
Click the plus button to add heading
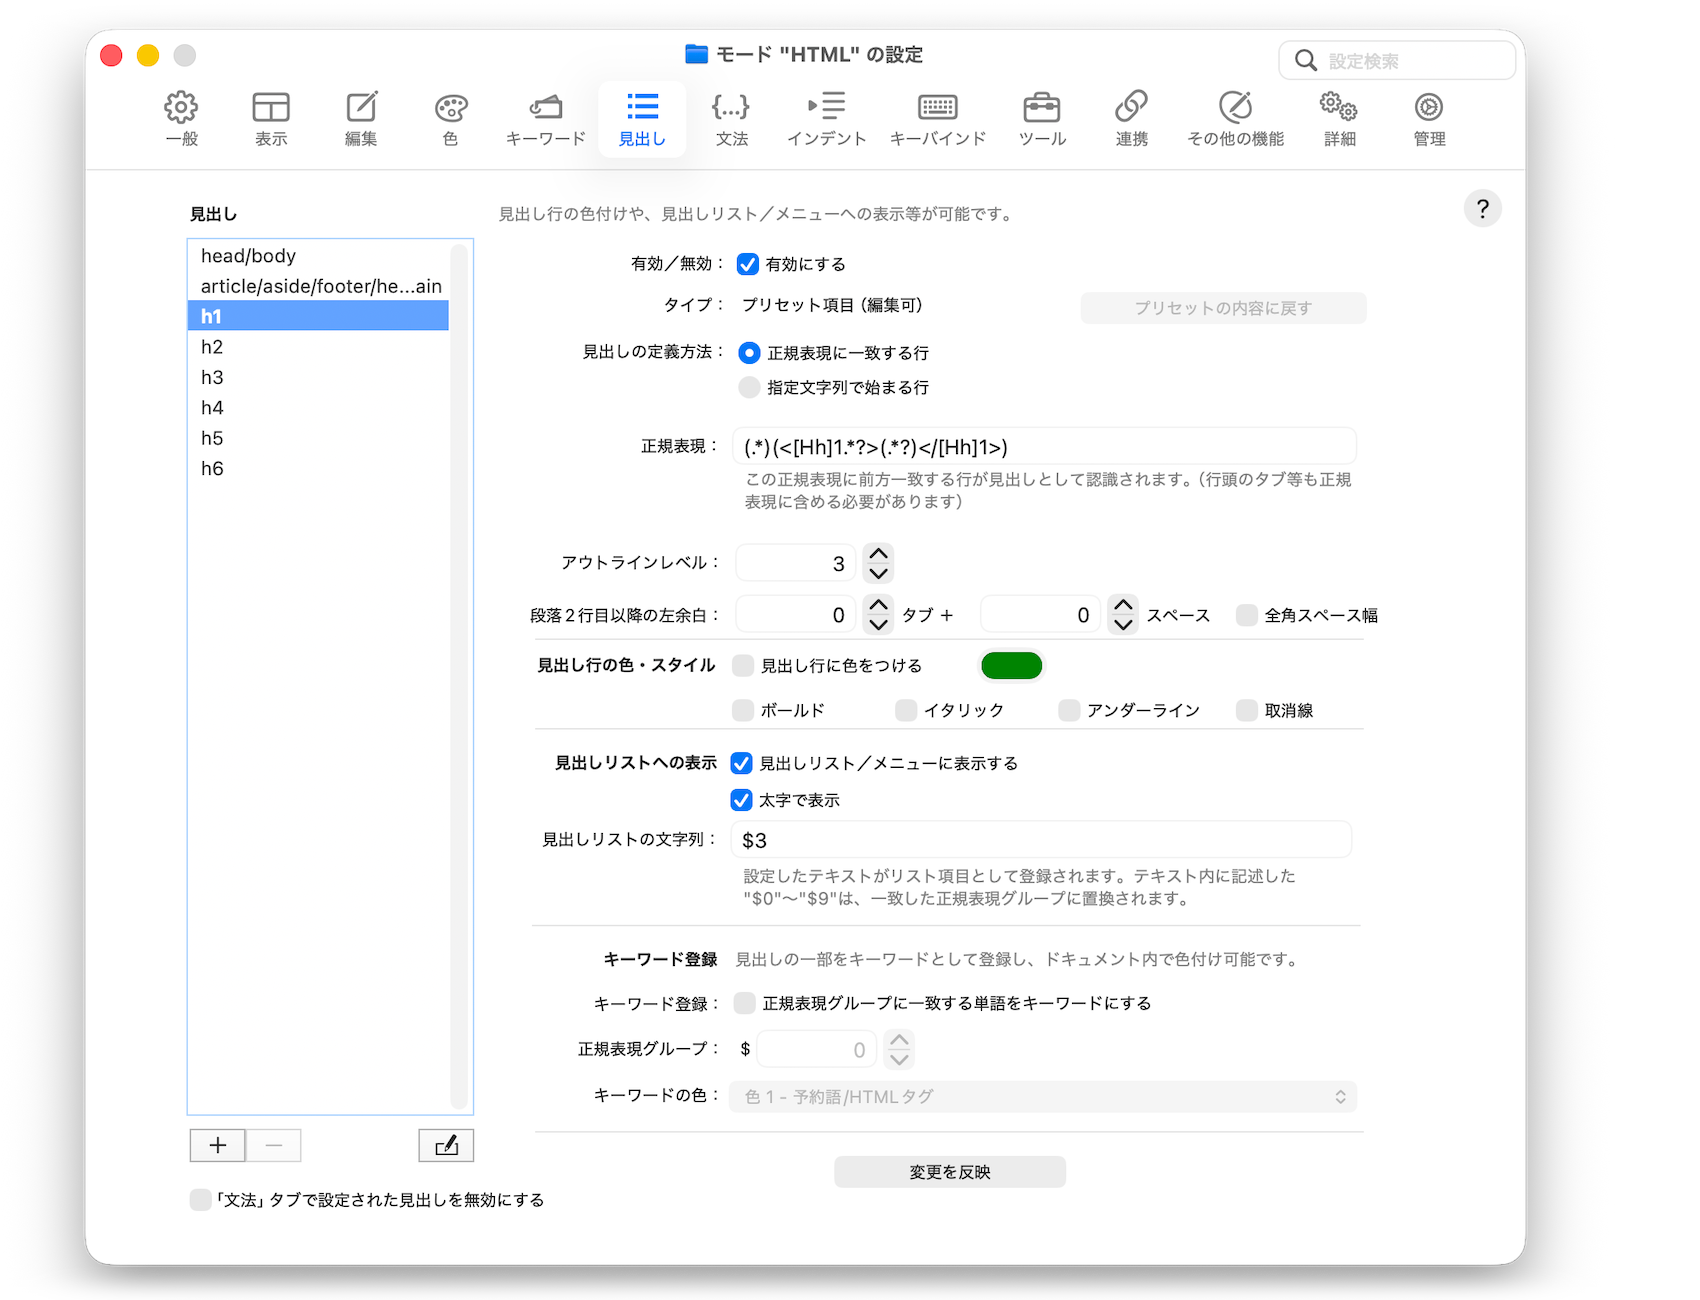[x=218, y=1145]
